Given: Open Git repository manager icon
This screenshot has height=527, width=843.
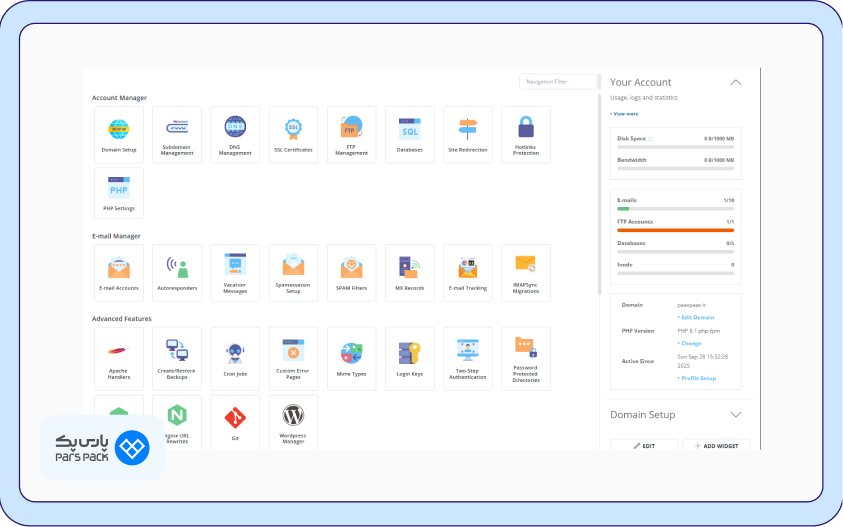Looking at the screenshot, I should (x=235, y=422).
